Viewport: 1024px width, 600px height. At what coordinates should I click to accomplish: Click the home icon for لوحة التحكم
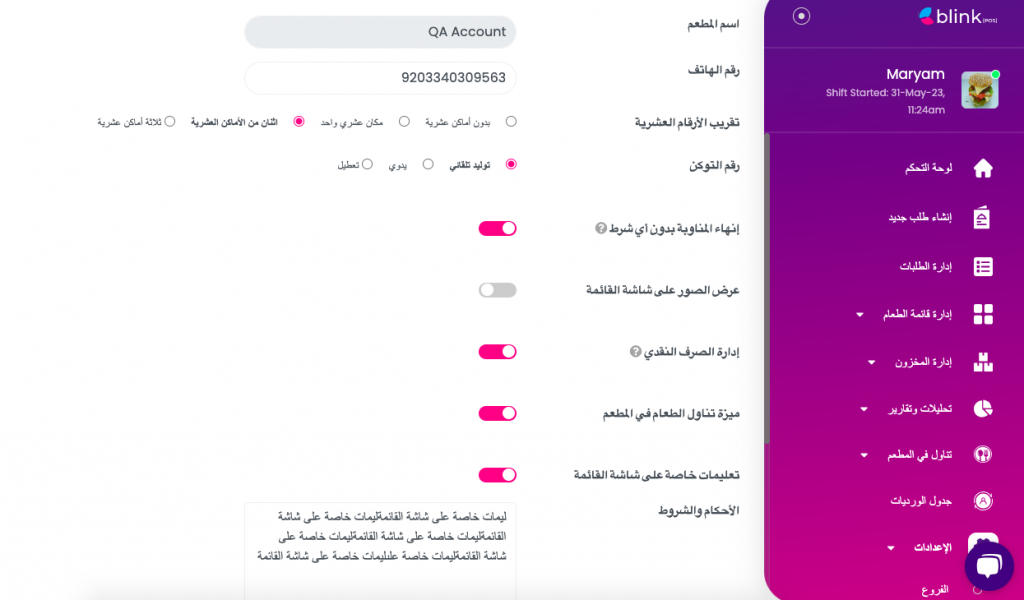pyautogui.click(x=983, y=168)
